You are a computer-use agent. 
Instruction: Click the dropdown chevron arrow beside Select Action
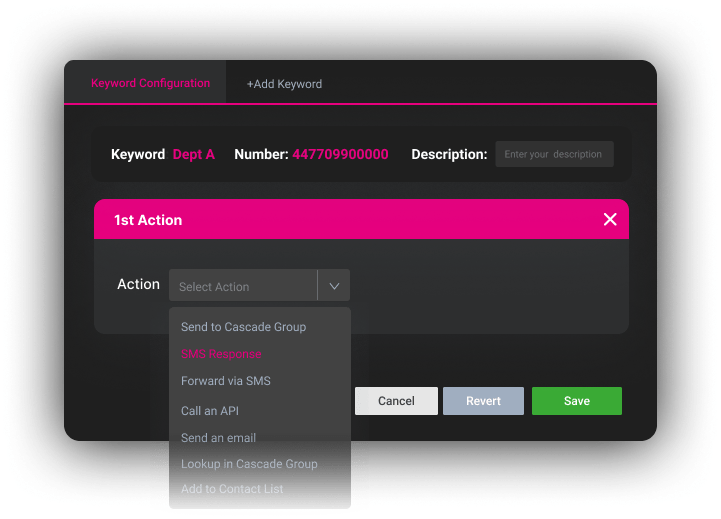[334, 286]
